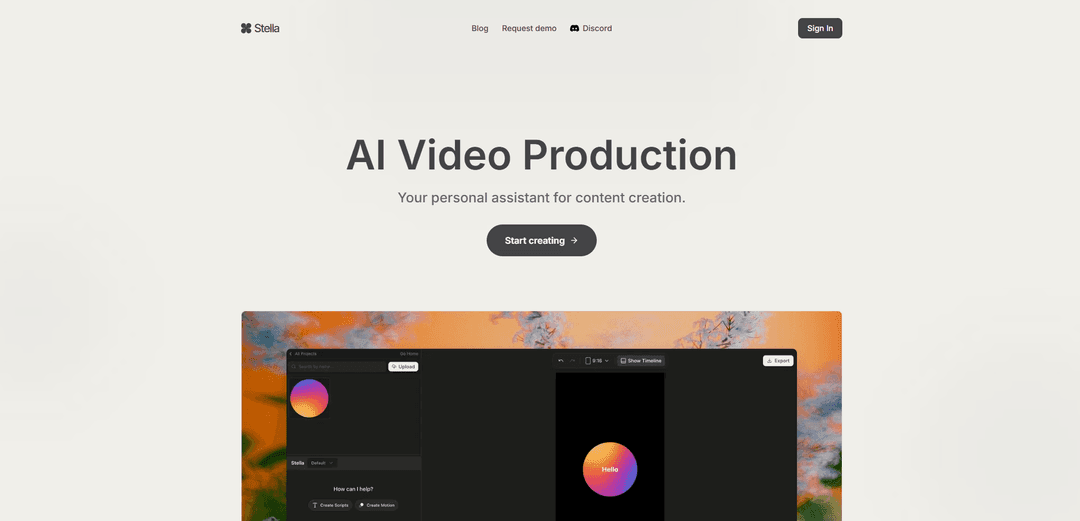The height and width of the screenshot is (521, 1080).
Task: Click the Export button in demo
Action: click(778, 360)
